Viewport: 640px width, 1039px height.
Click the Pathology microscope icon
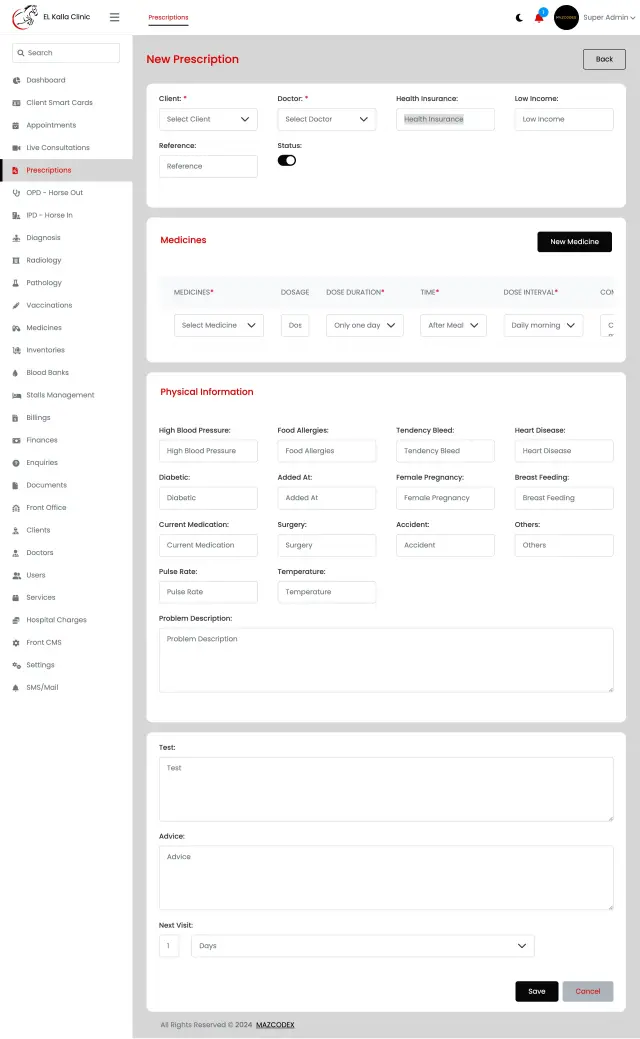tap(16, 283)
